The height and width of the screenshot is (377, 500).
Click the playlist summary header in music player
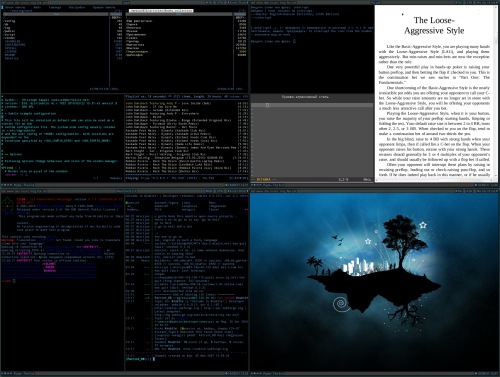point(187,96)
